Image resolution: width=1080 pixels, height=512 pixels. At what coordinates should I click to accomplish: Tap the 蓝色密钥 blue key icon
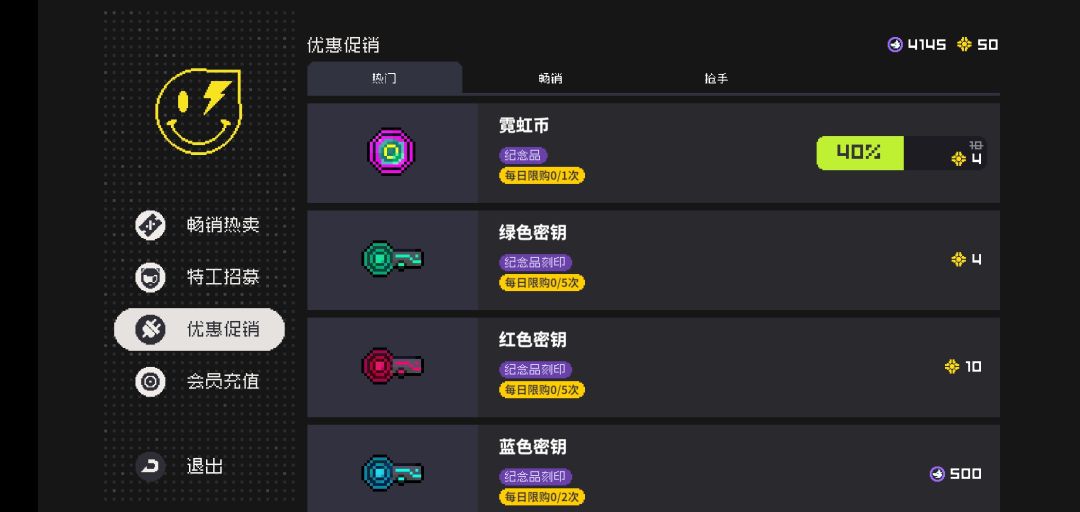pyautogui.click(x=392, y=472)
